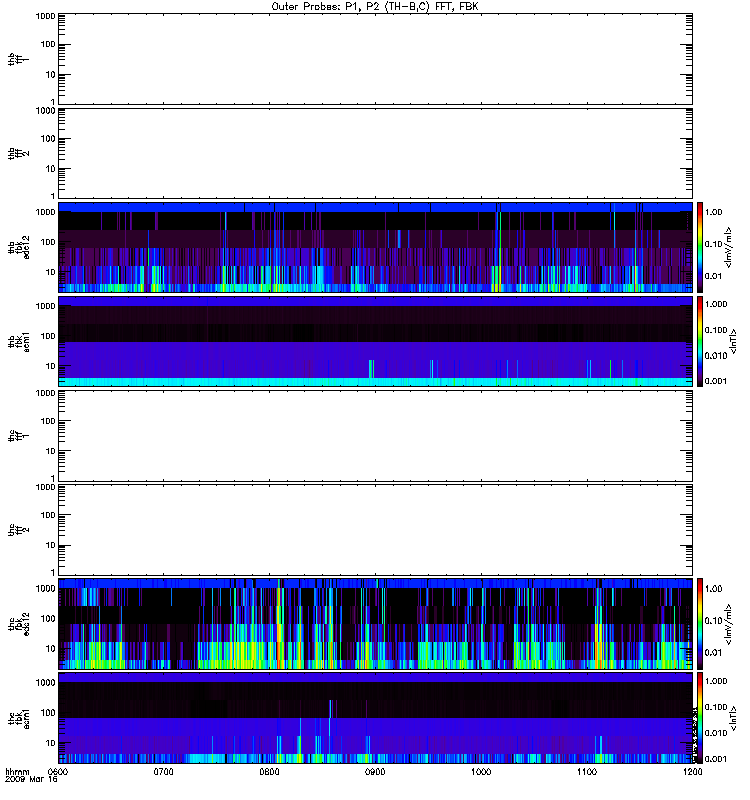
Task: Select the empty thc fff 2 panel
Action: tap(375, 530)
